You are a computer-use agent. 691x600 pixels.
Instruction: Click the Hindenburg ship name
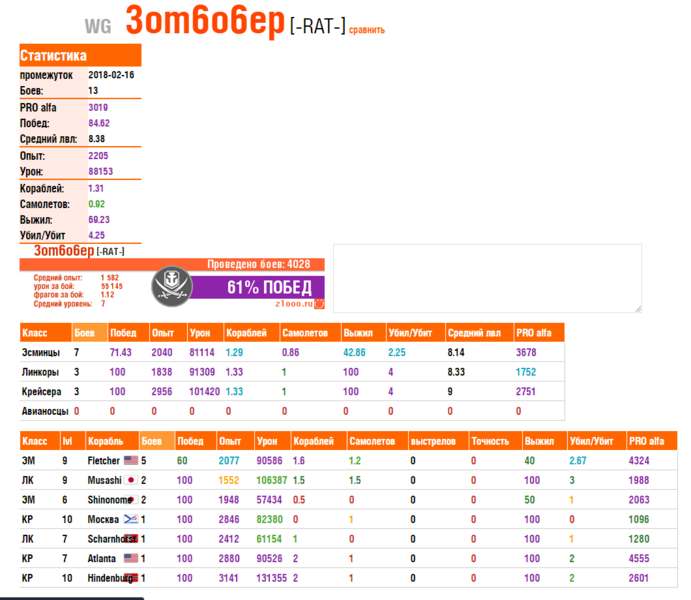(x=110, y=578)
